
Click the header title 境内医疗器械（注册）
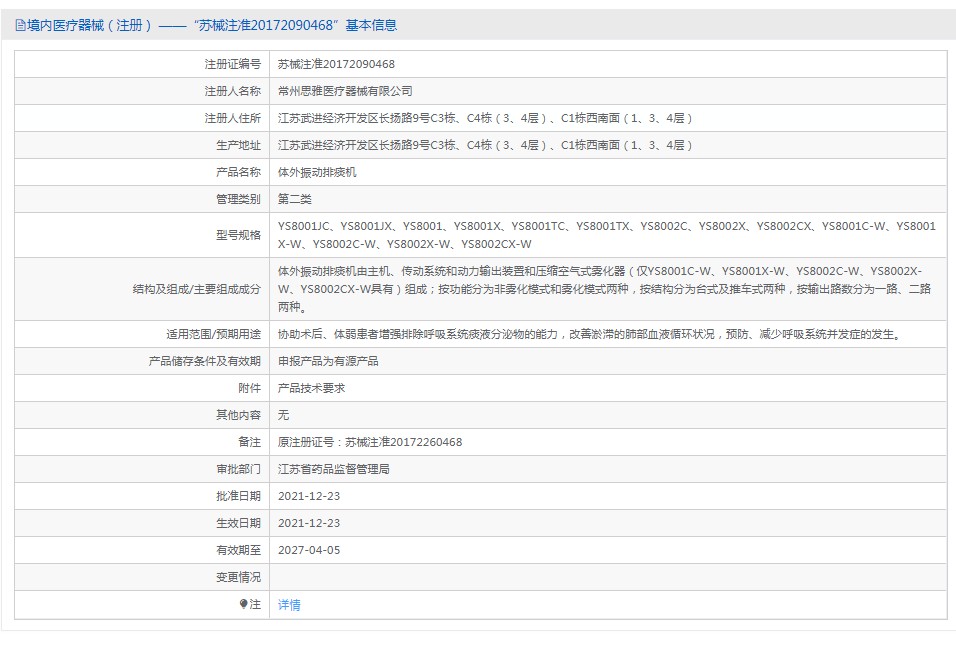pyautogui.click(x=90, y=25)
